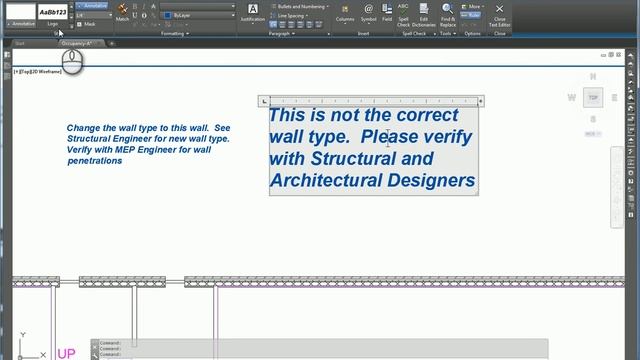Click the Columns icon
Screen dimensions: 640x360
pos(345,13)
